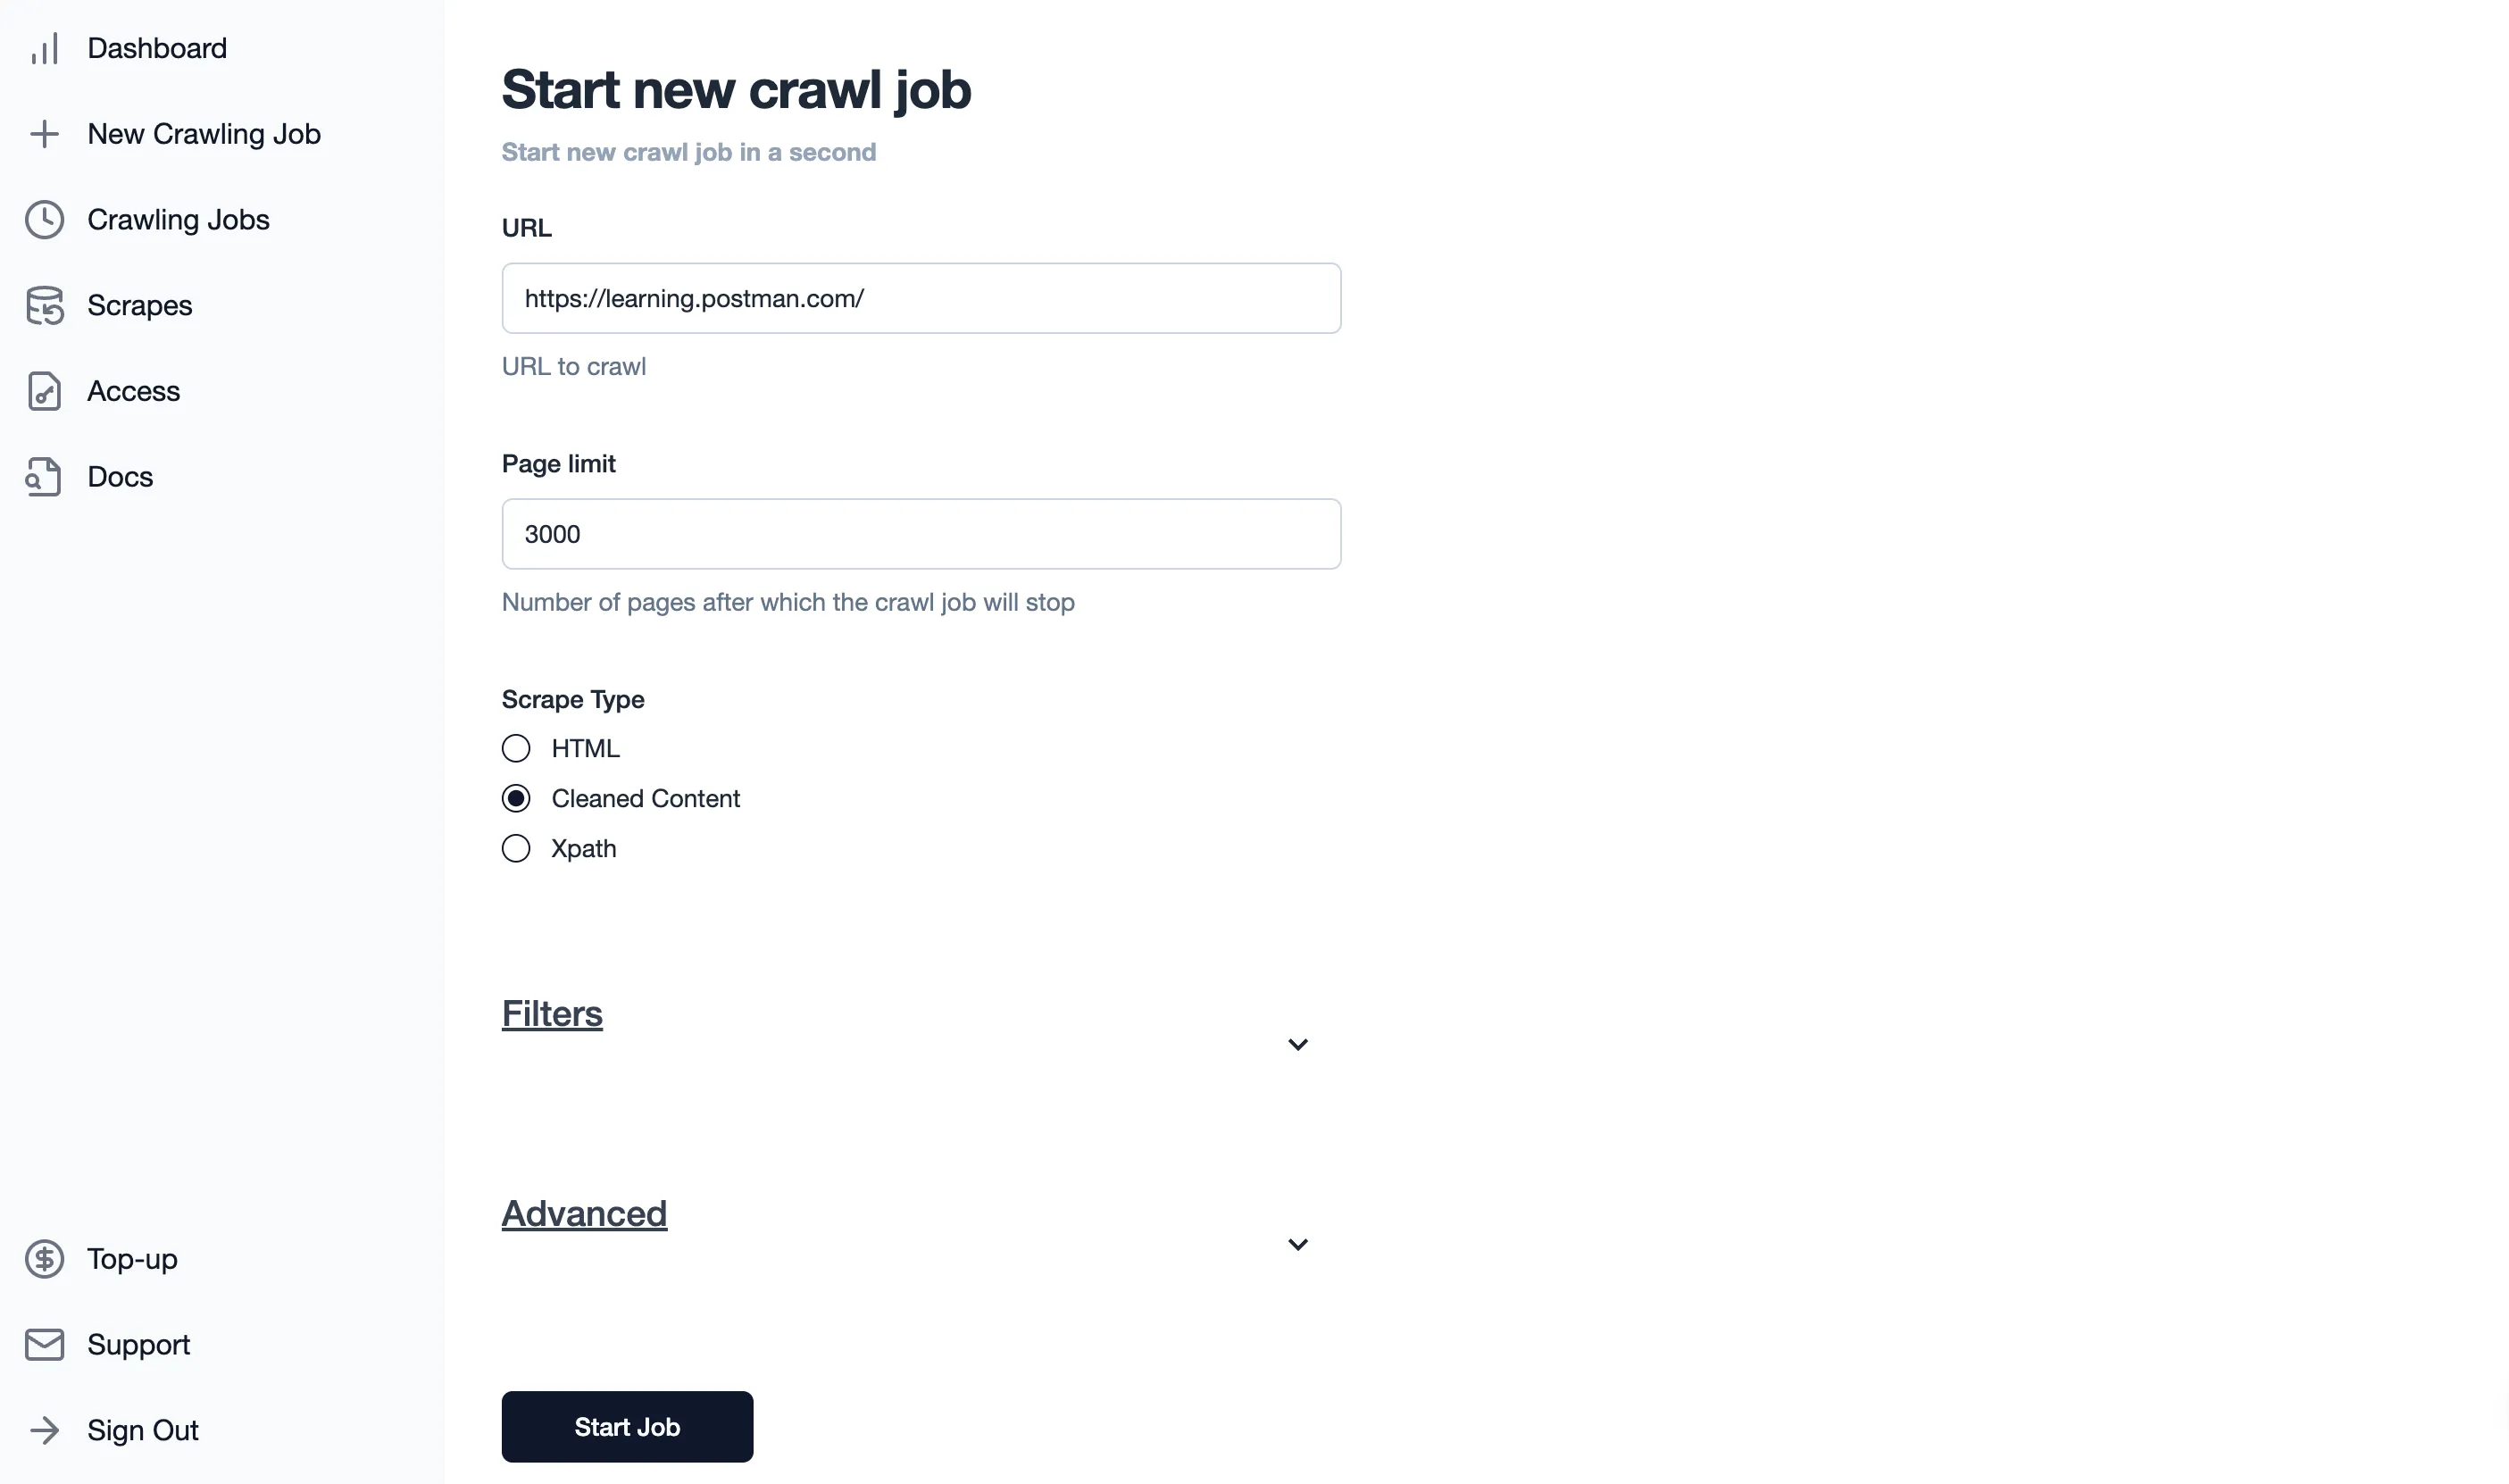The height and width of the screenshot is (1484, 2509).
Task: Expand the Advanced section chevron
Action: tap(1297, 1244)
